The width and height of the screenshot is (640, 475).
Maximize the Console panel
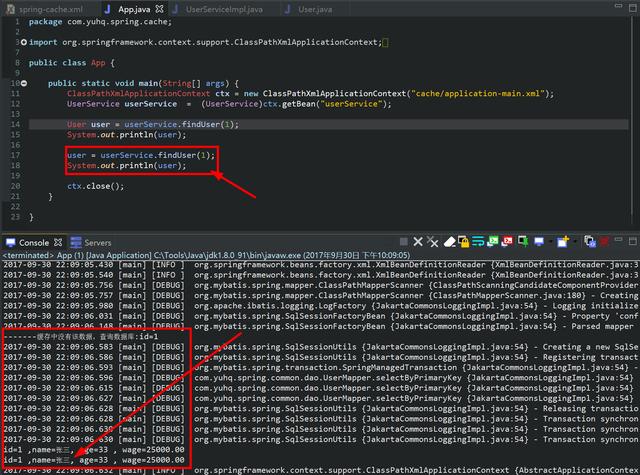tap(633, 242)
